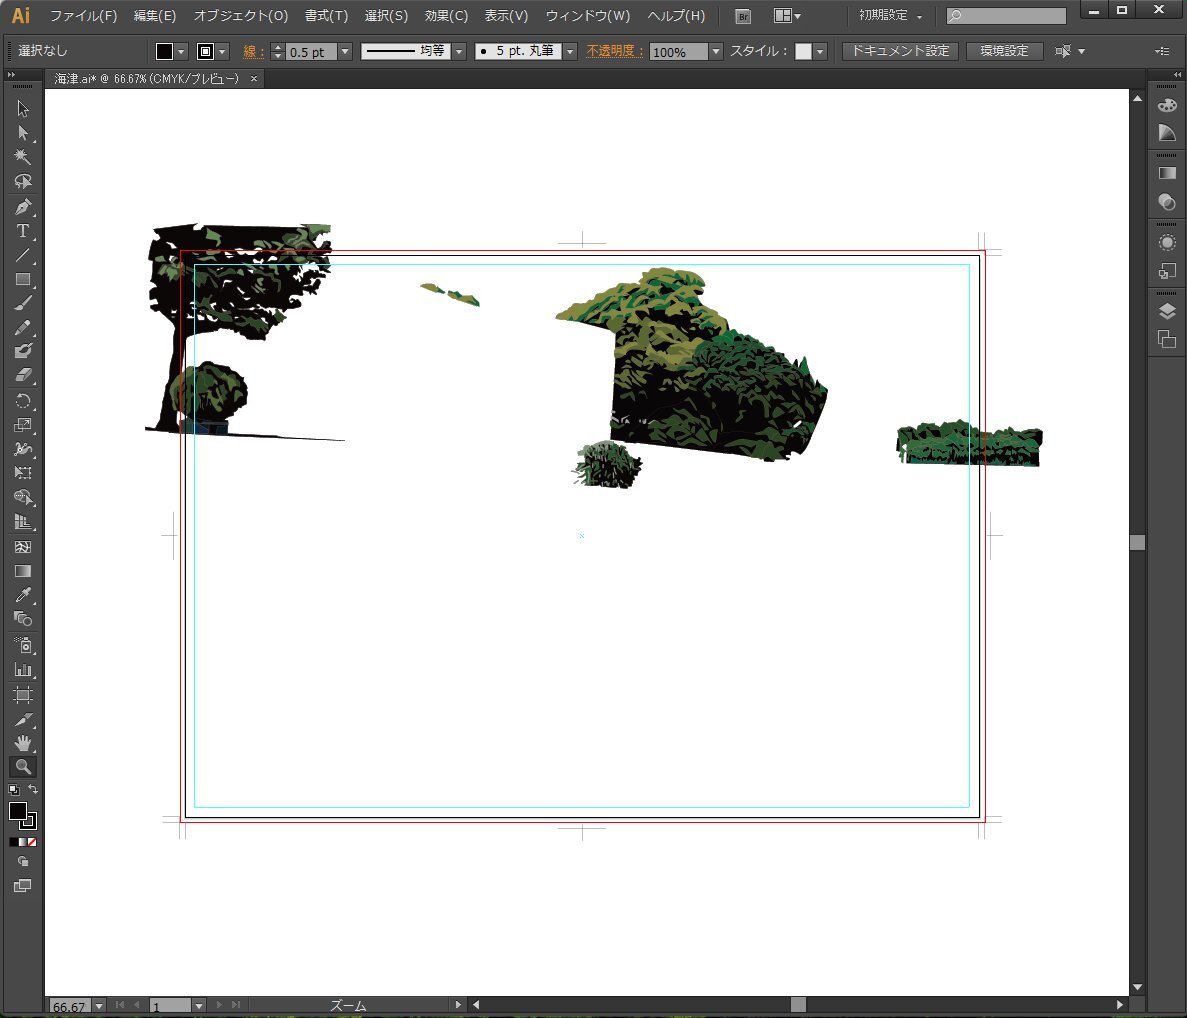The image size is (1187, 1018).
Task: Open the 初期設定 workspace switcher
Action: [889, 16]
